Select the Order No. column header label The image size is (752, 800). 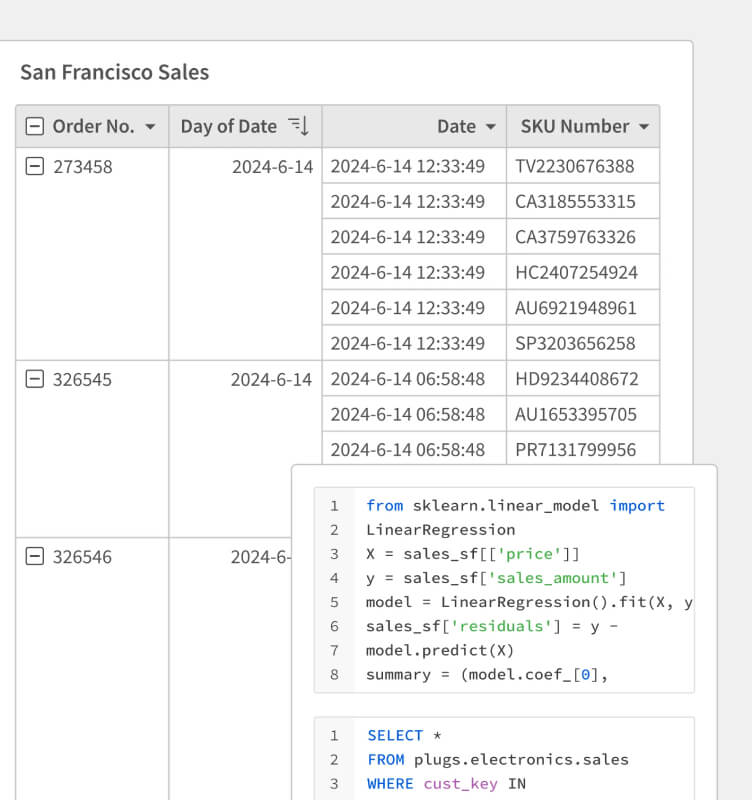click(x=93, y=126)
